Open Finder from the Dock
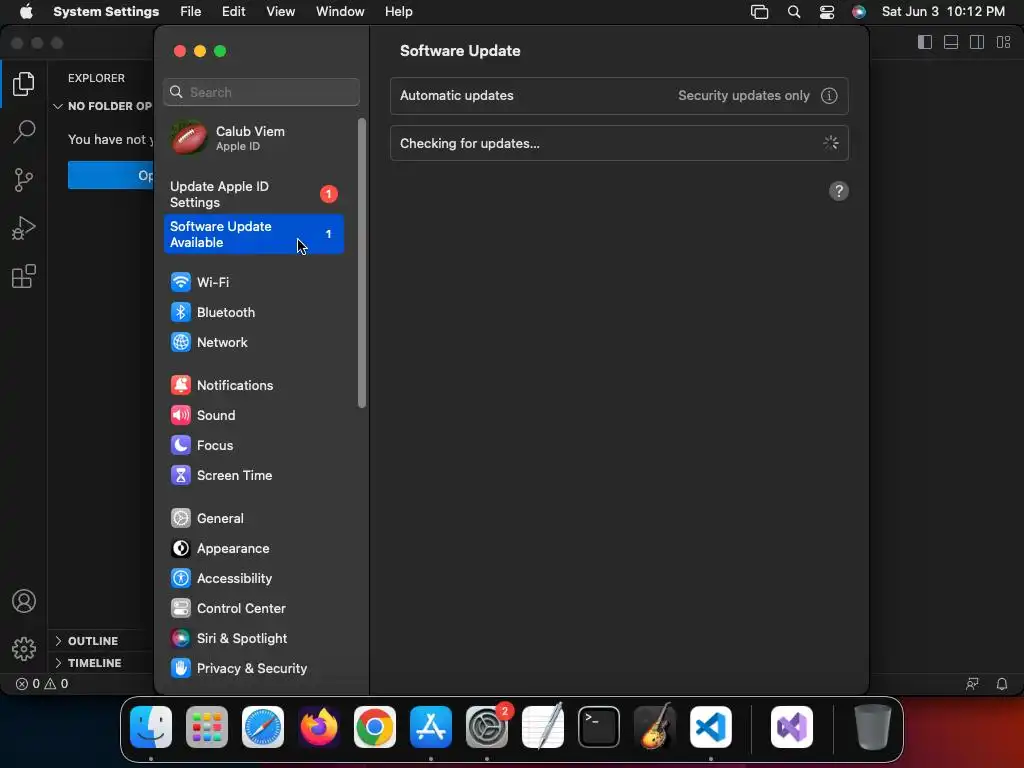The height and width of the screenshot is (768, 1024). click(x=151, y=727)
